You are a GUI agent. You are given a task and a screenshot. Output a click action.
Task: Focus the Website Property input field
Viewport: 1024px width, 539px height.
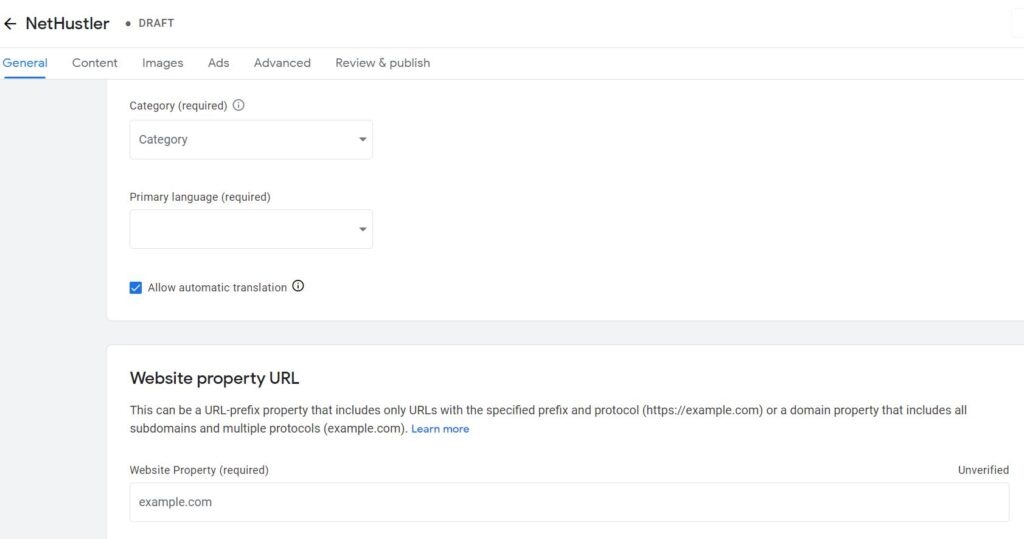click(x=569, y=502)
